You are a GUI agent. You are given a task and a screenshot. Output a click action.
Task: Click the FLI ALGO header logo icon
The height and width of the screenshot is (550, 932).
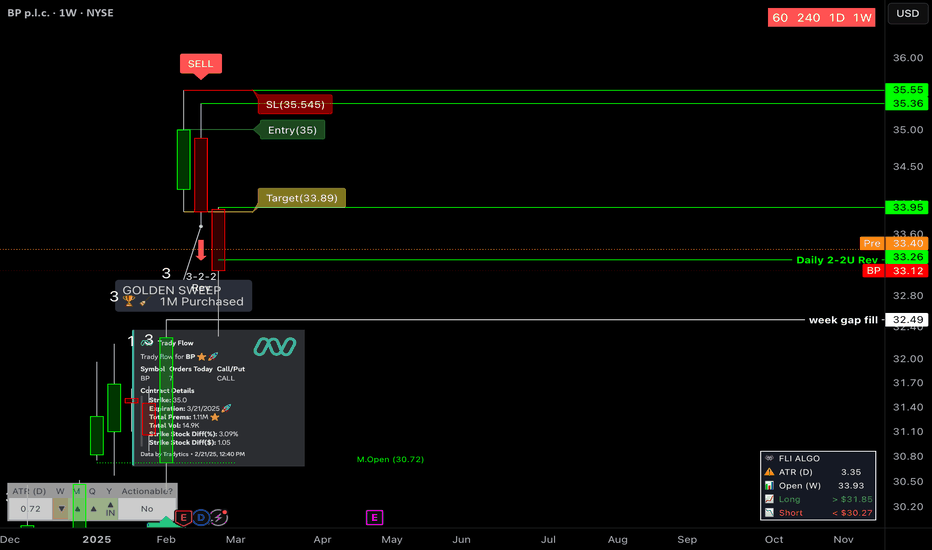(769, 458)
